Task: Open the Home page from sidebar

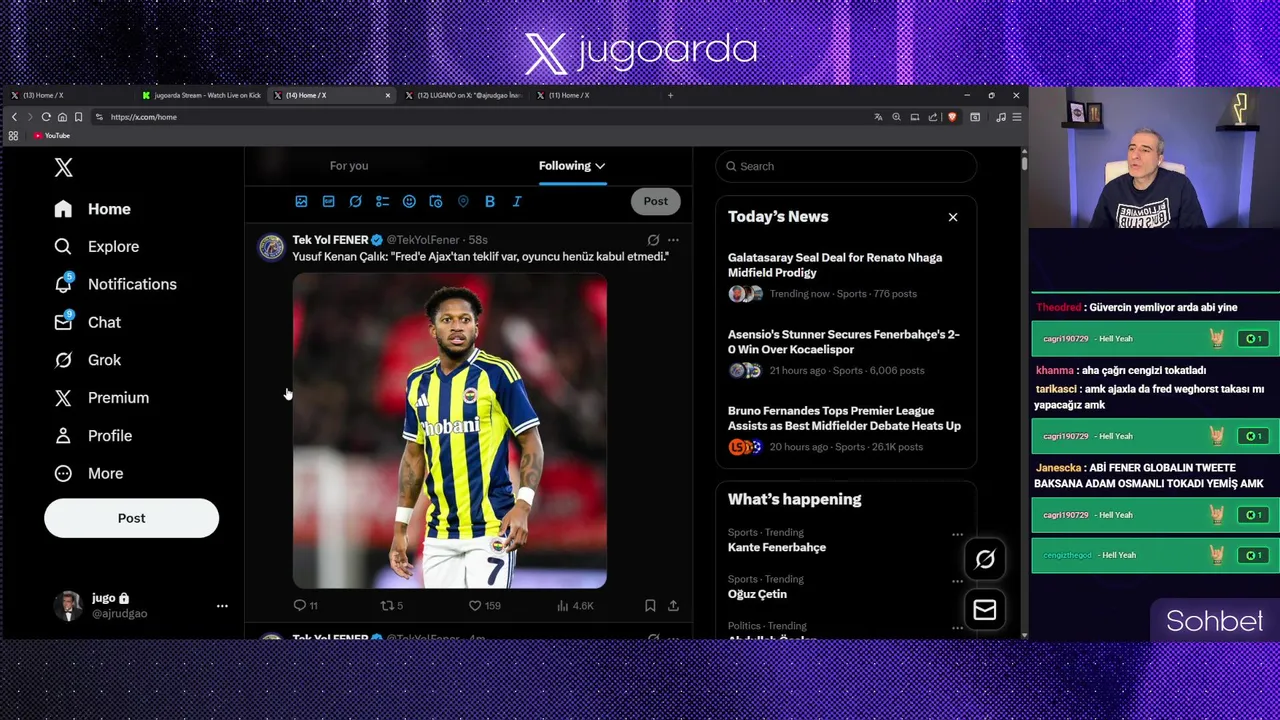Action: (x=93, y=209)
